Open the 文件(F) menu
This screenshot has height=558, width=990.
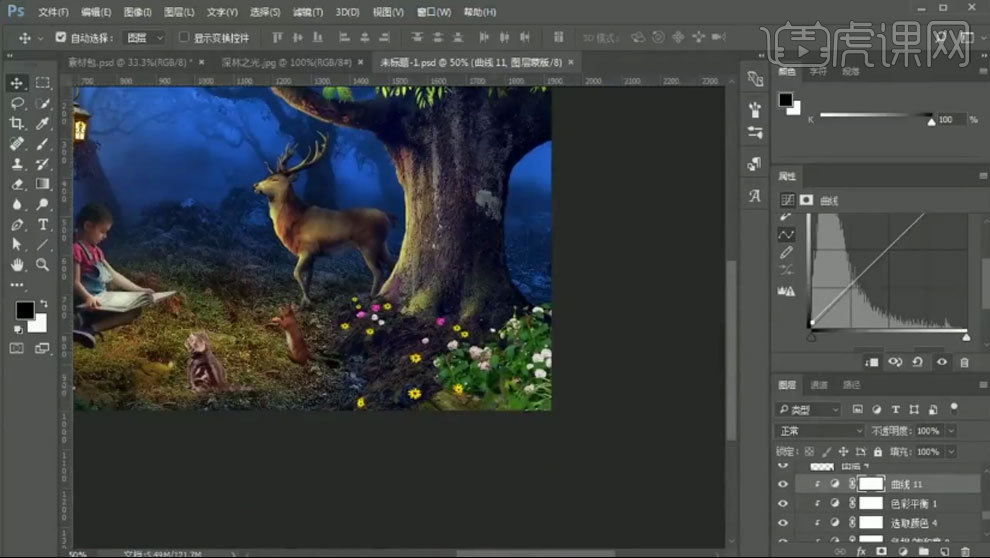(53, 12)
